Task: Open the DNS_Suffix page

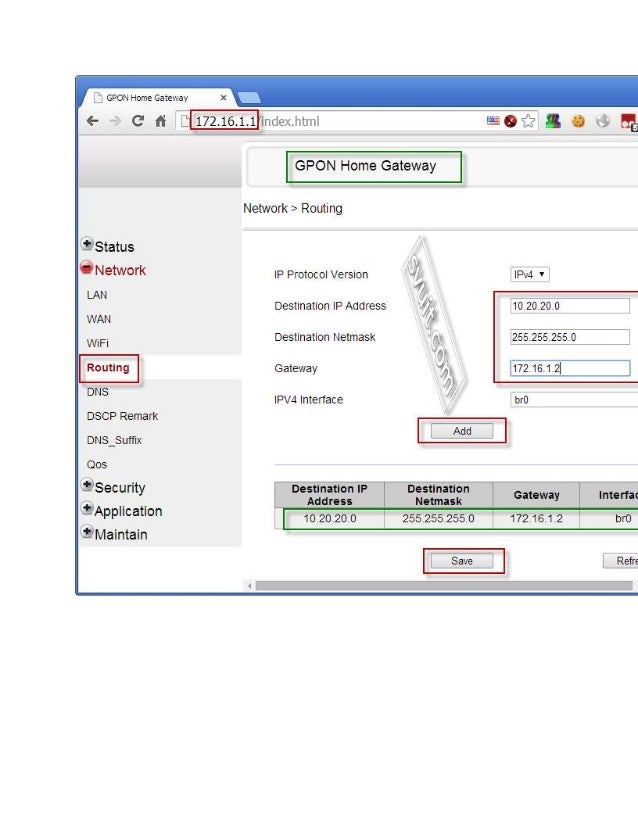Action: click(114, 440)
